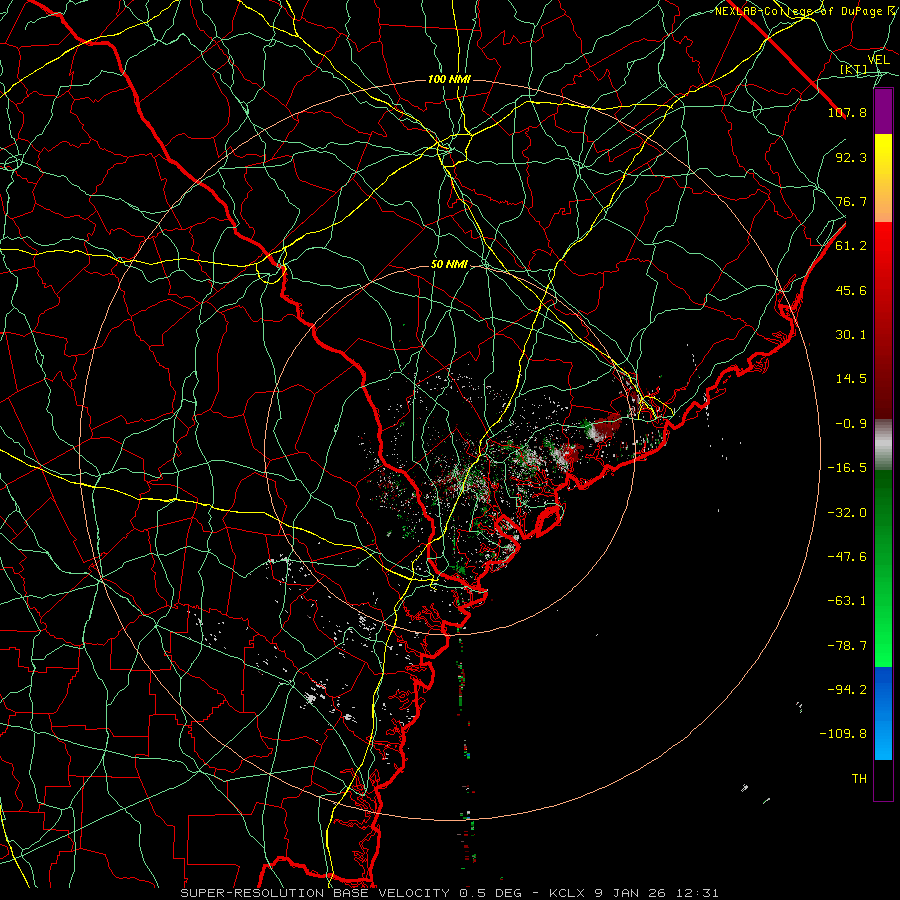Screen dimensions: 900x900
Task: Click "SUPER-RESOLUTION BASE VELOCITY" in the caption
Action: (315, 893)
